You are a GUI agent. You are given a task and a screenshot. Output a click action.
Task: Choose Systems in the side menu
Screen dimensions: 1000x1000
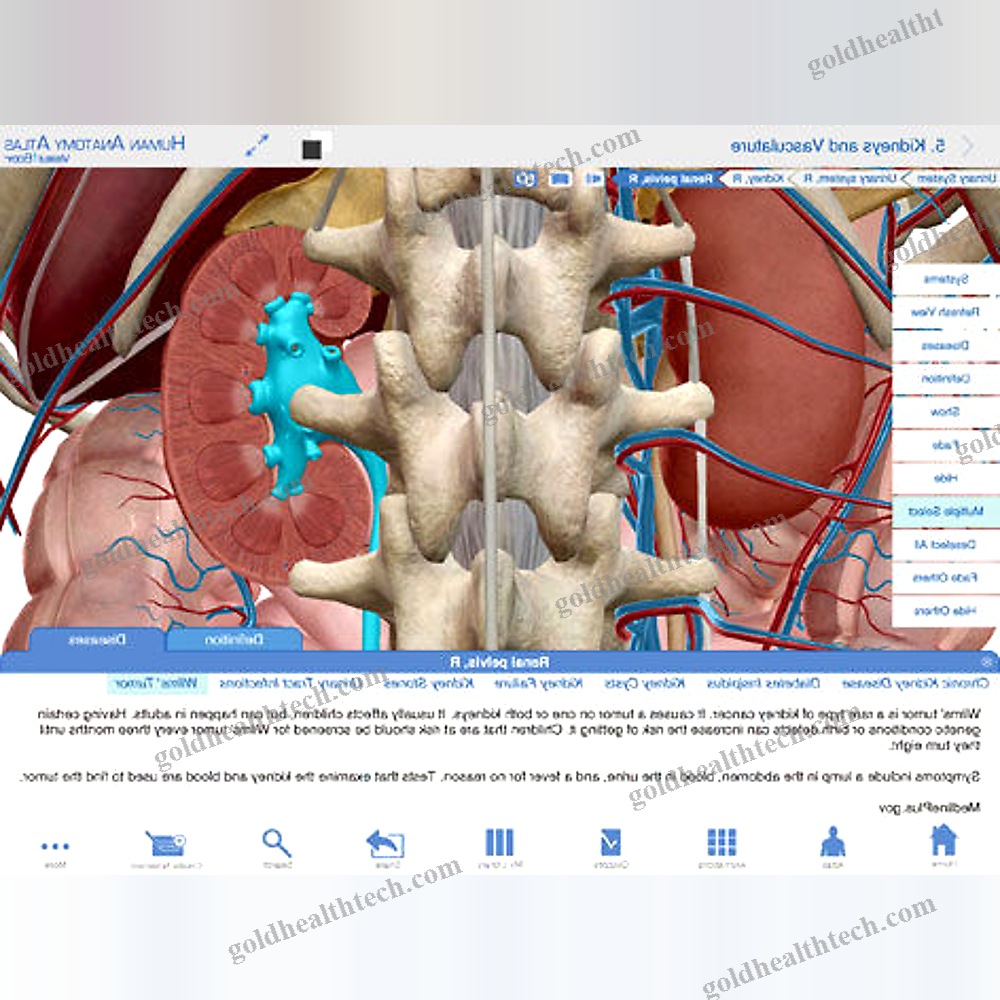(x=945, y=279)
